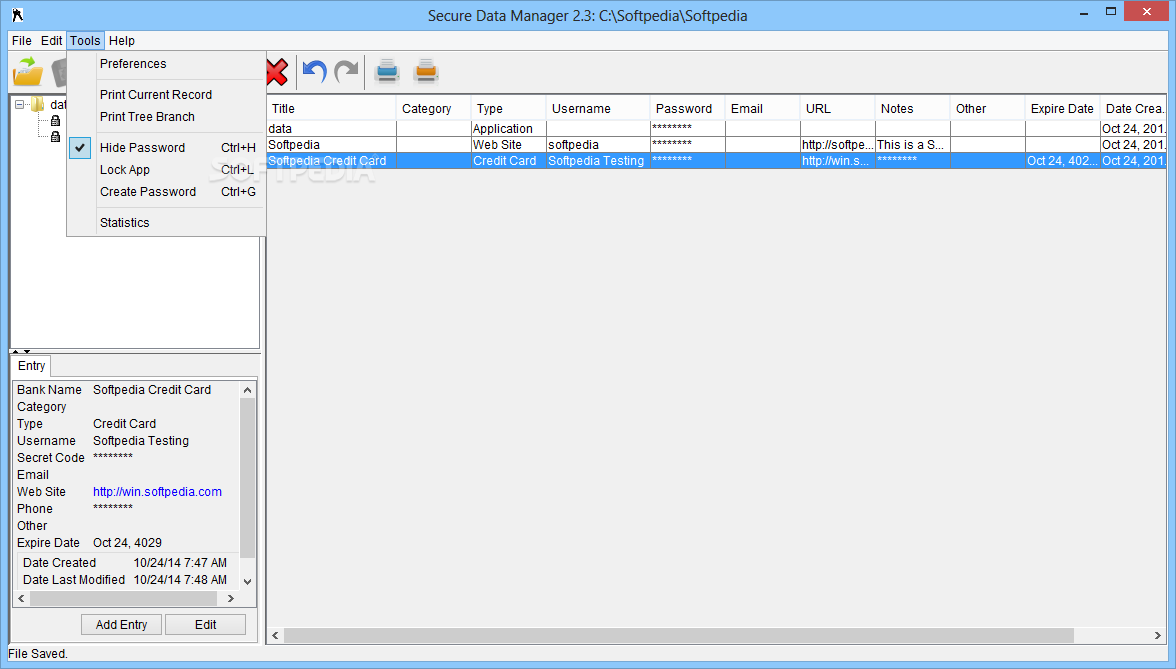The width and height of the screenshot is (1176, 669).
Task: Open the Edit menu
Action: [x=51, y=40]
